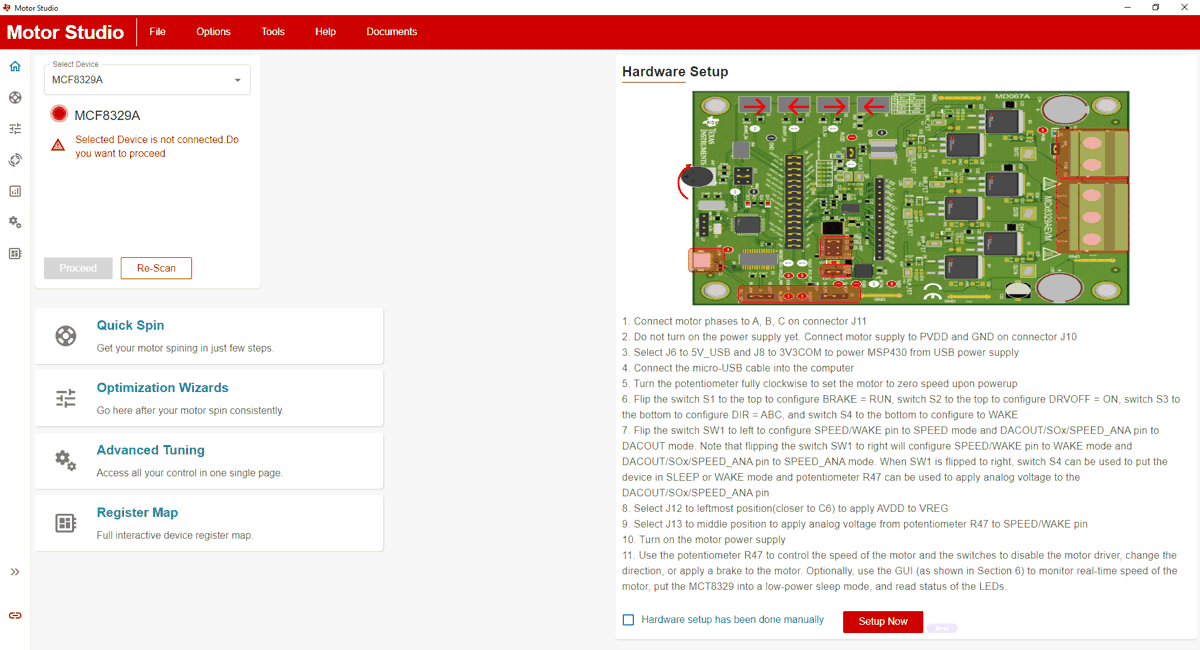
Task: Open the Options menu
Action: (213, 32)
